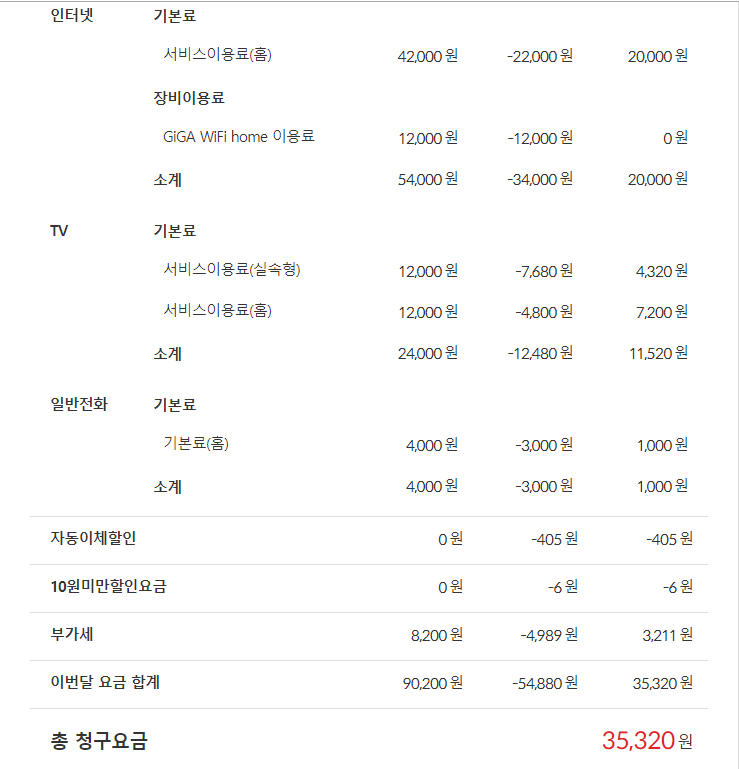
Task: Select the -22,000 원 discount amount
Action: click(x=539, y=56)
